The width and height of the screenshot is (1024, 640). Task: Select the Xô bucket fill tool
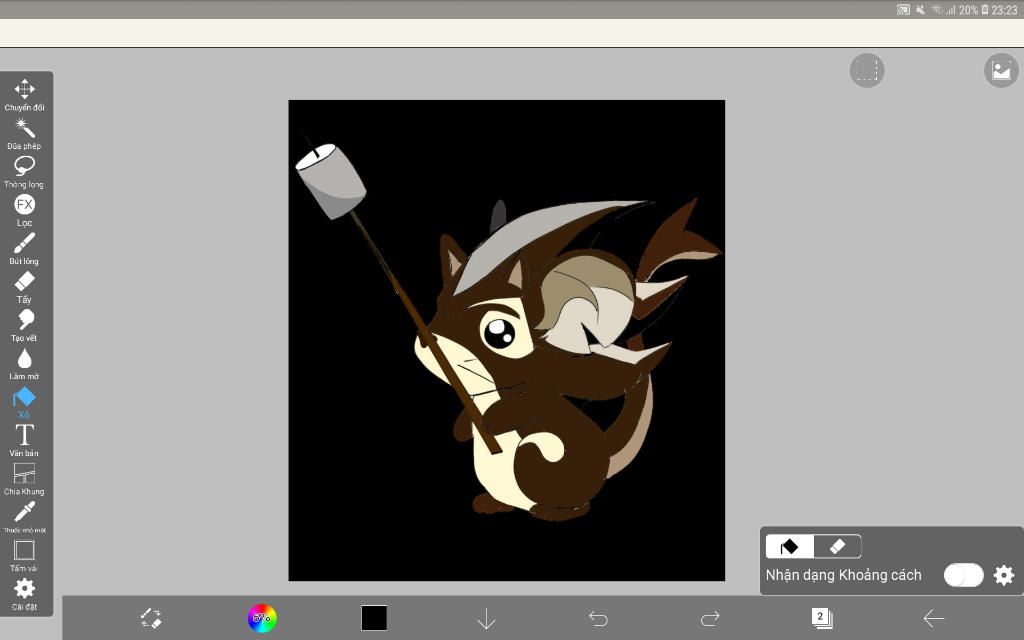pyautogui.click(x=24, y=402)
